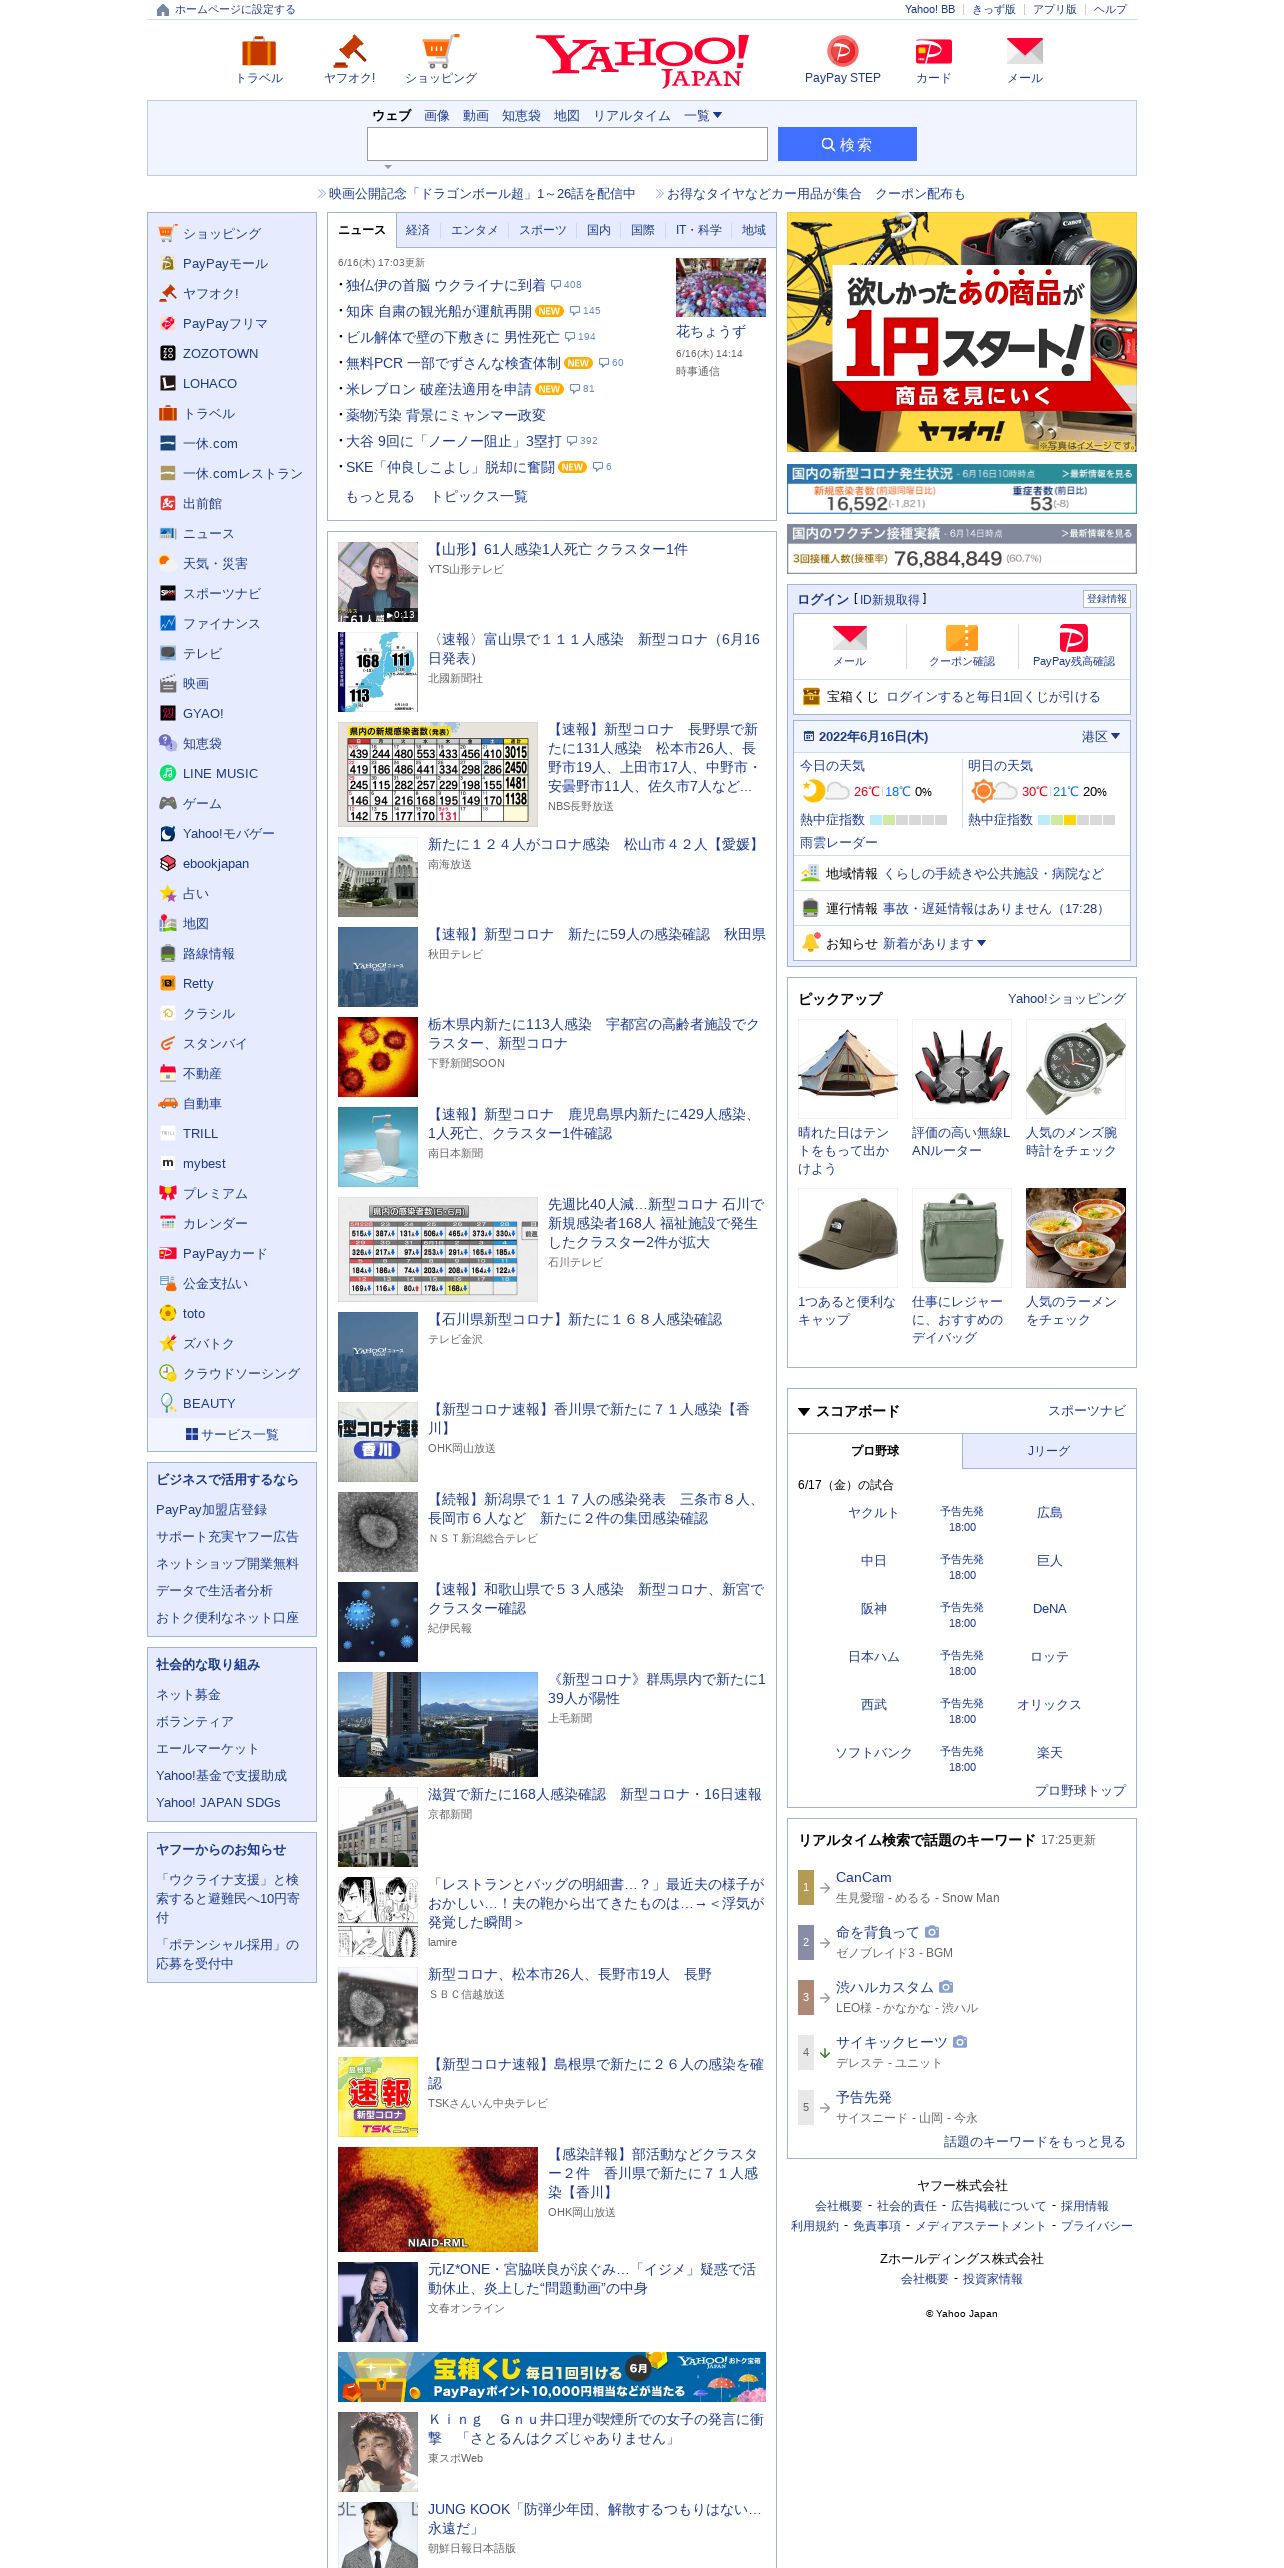The width and height of the screenshot is (1284, 2568).
Task: Open the カード icon in the header
Action: pyautogui.click(x=933, y=51)
